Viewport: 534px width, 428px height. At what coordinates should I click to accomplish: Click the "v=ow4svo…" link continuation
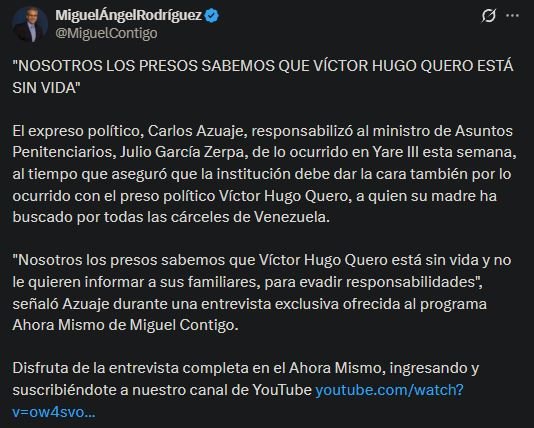coord(54,412)
